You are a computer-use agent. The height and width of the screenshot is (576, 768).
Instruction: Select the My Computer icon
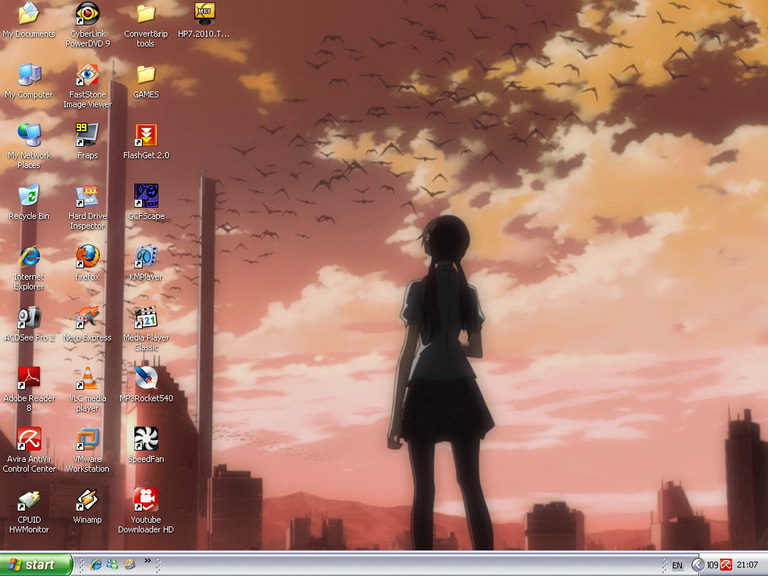[29, 81]
